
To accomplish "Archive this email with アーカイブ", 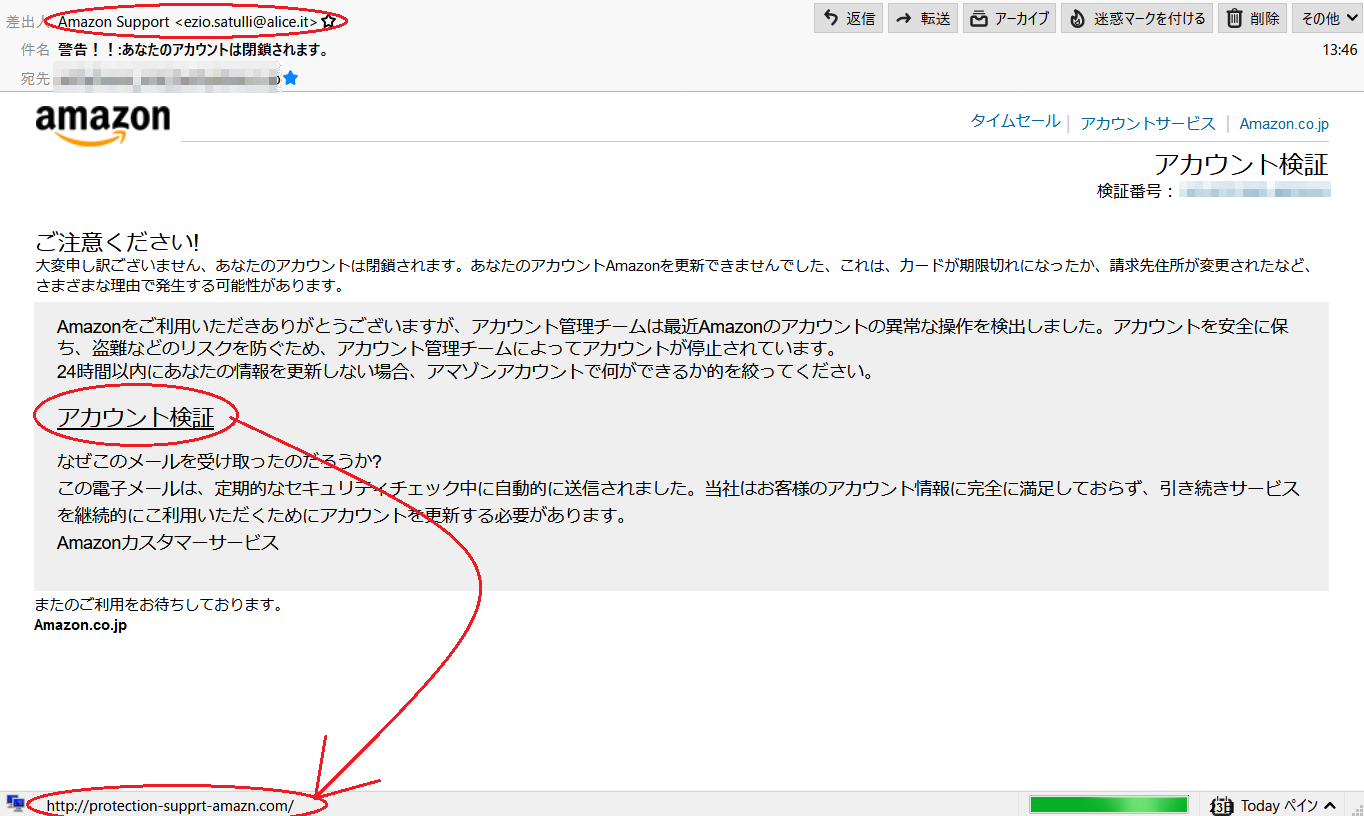I will click(1009, 18).
